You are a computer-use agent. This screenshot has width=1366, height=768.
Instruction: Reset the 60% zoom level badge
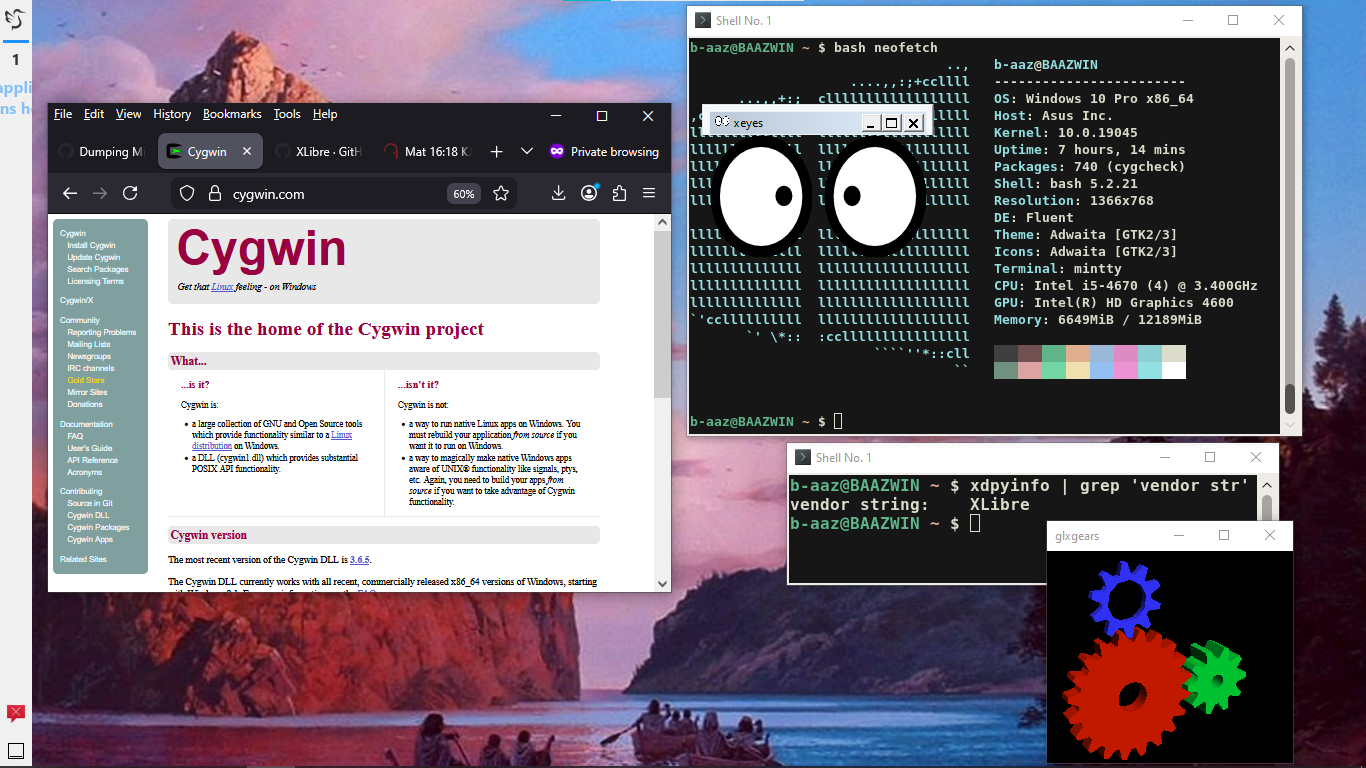coord(464,194)
